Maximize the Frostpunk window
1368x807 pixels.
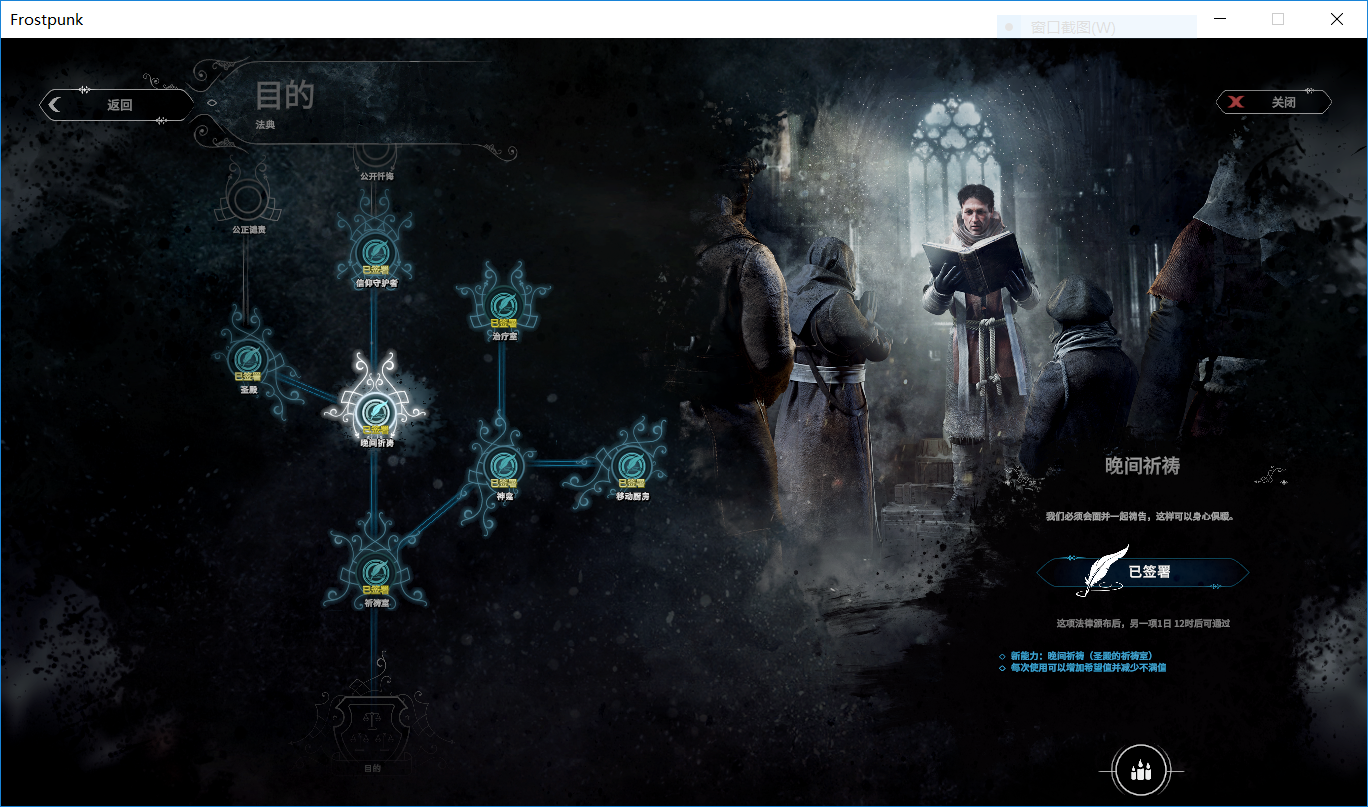pyautogui.click(x=1278, y=19)
